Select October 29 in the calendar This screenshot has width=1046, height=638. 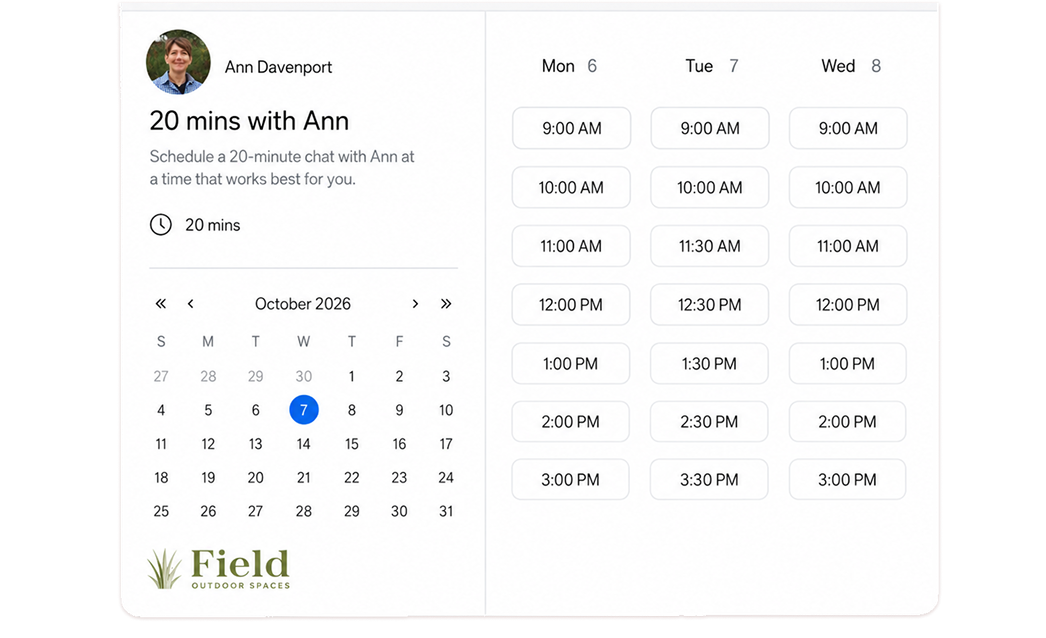click(x=352, y=511)
